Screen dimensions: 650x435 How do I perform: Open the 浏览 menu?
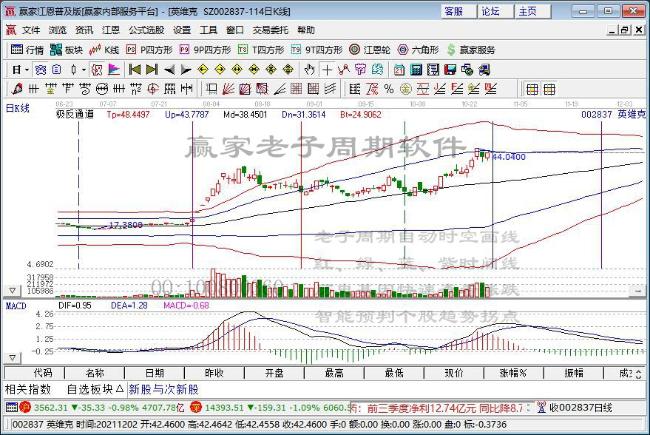(57, 30)
